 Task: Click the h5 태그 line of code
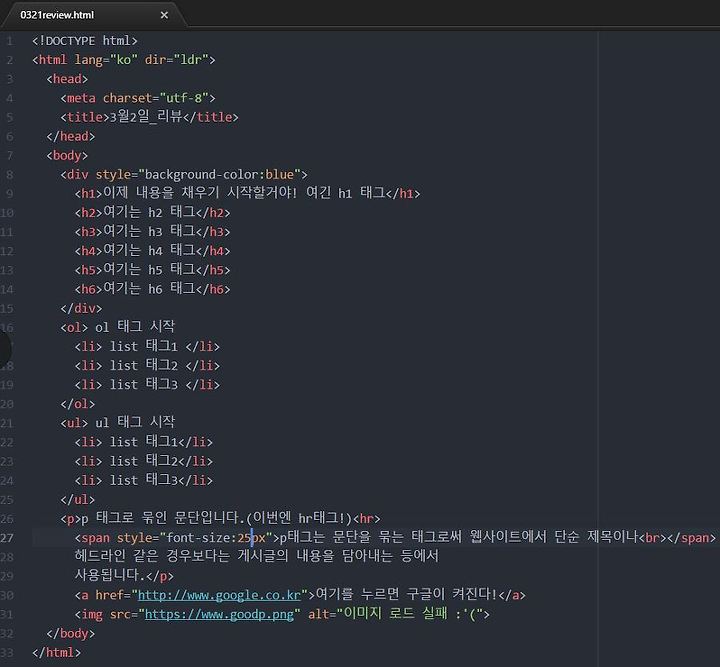tap(152, 269)
